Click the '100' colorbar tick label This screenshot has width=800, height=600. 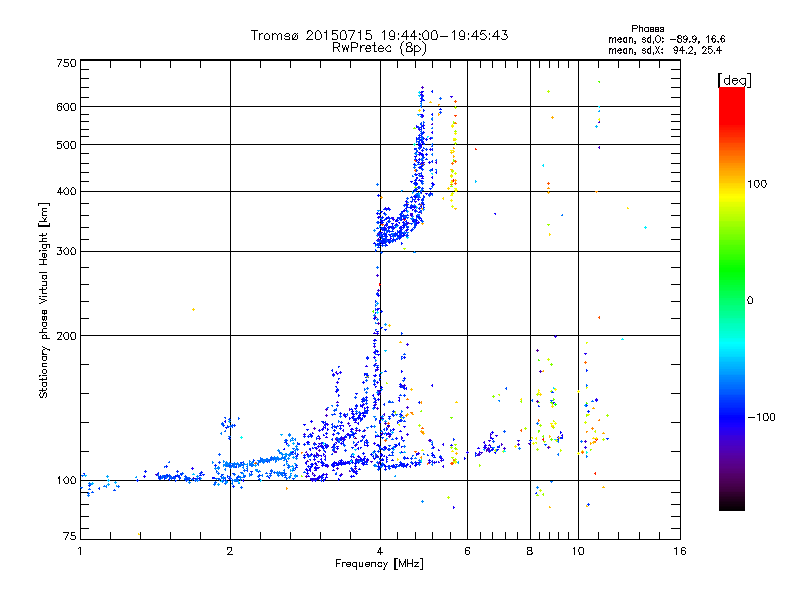(x=757, y=184)
